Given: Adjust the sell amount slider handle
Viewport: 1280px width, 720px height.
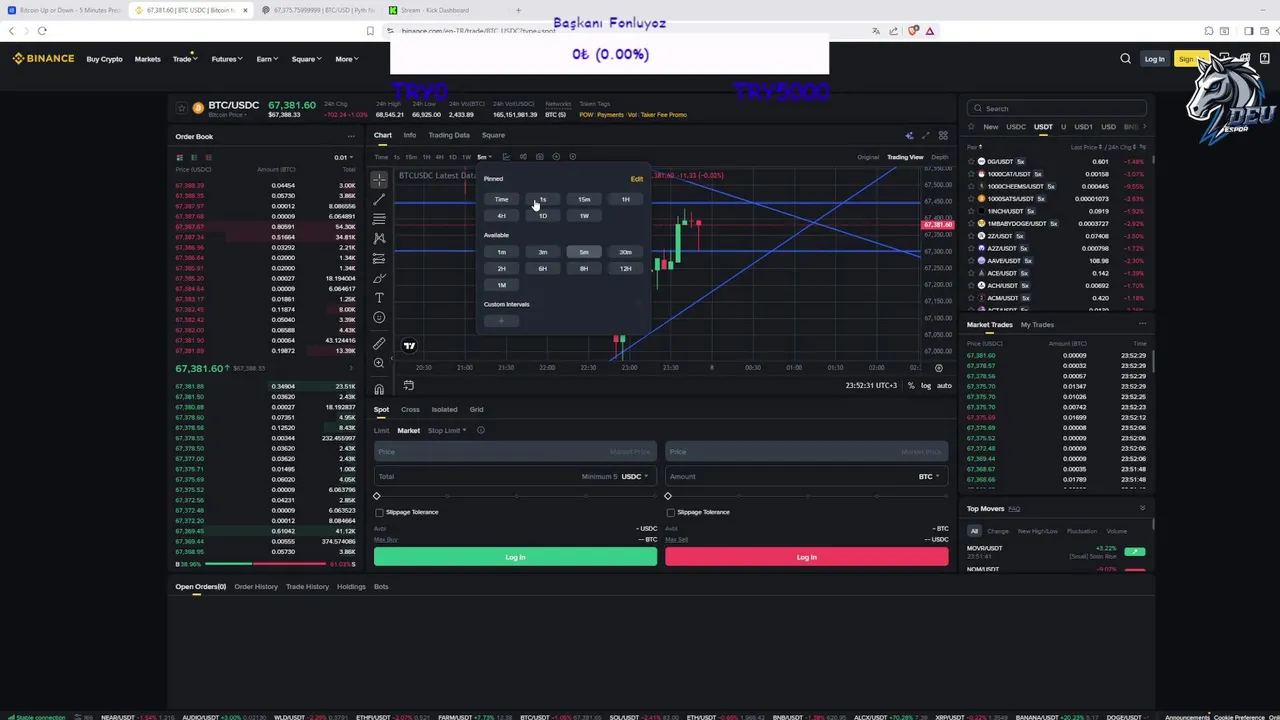Looking at the screenshot, I should 668,496.
